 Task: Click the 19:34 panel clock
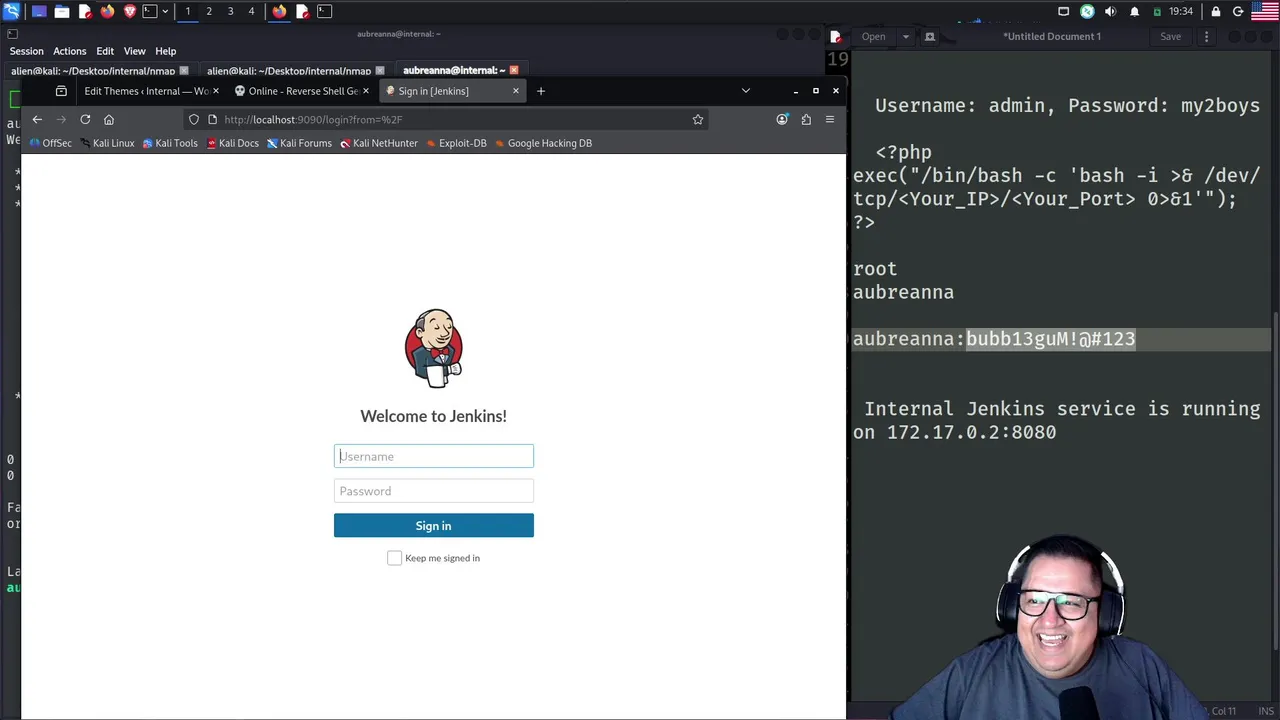click(x=1181, y=11)
